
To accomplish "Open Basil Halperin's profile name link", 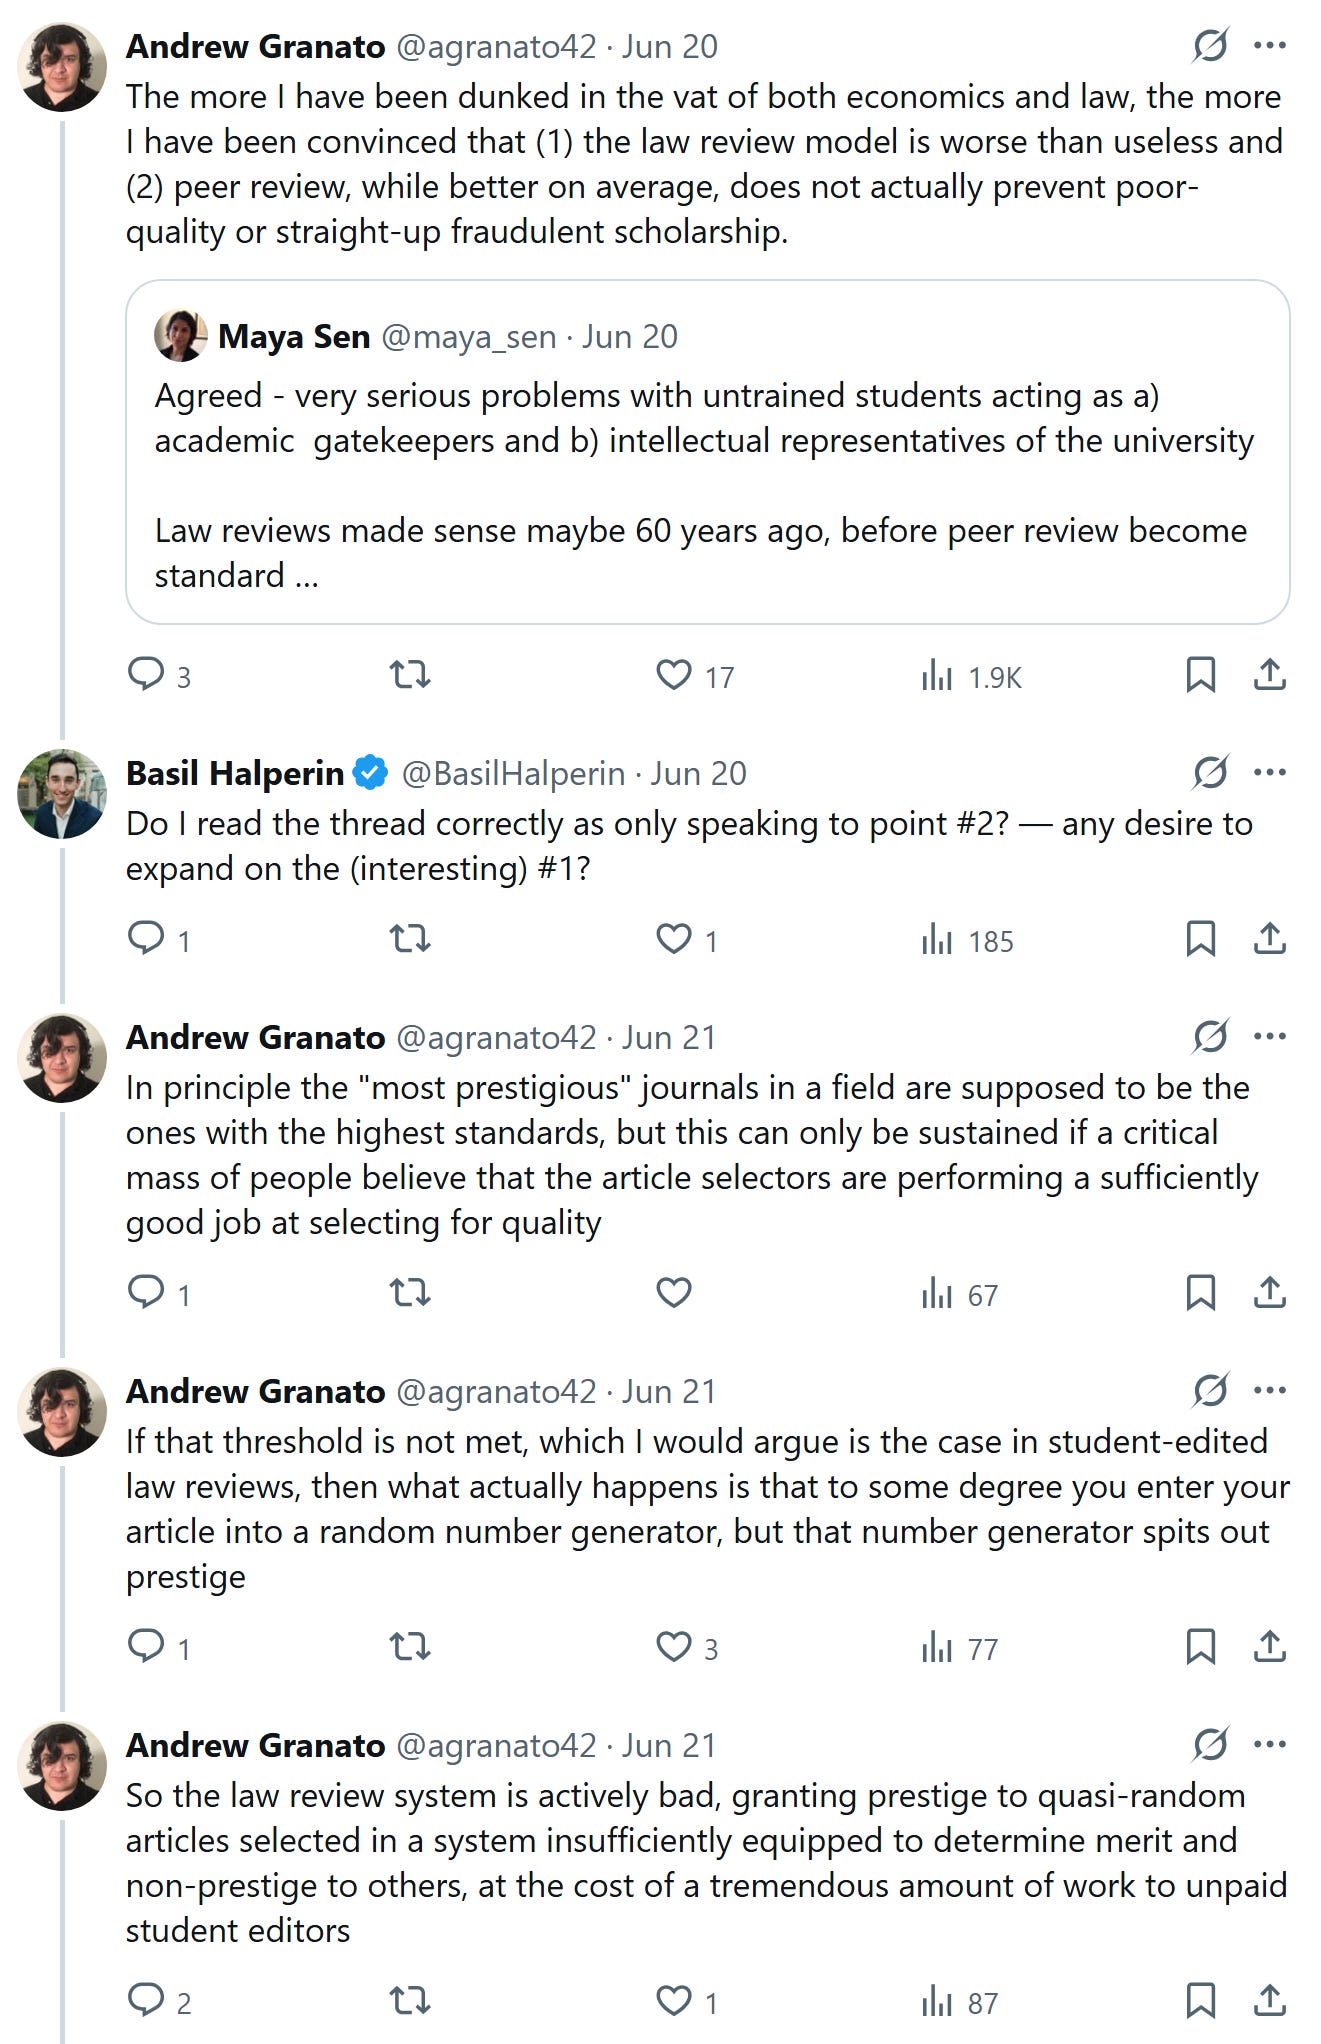I will click(235, 773).
